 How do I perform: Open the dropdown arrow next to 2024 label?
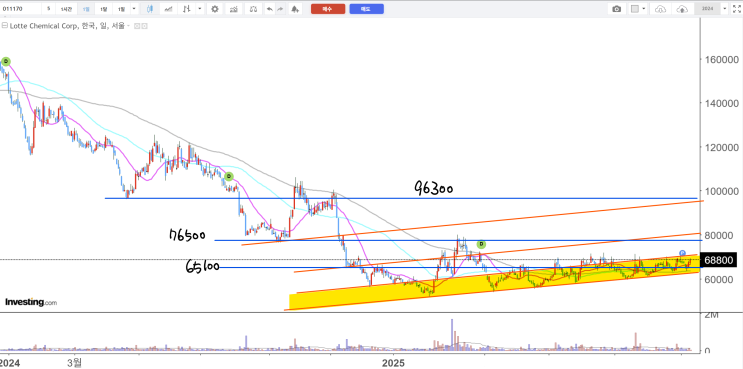[x=724, y=9]
